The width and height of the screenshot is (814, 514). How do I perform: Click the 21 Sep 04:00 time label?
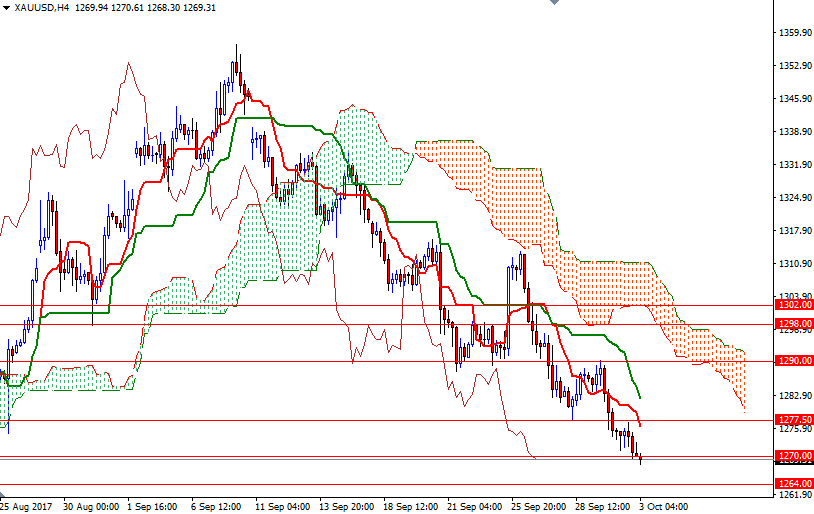coord(475,507)
